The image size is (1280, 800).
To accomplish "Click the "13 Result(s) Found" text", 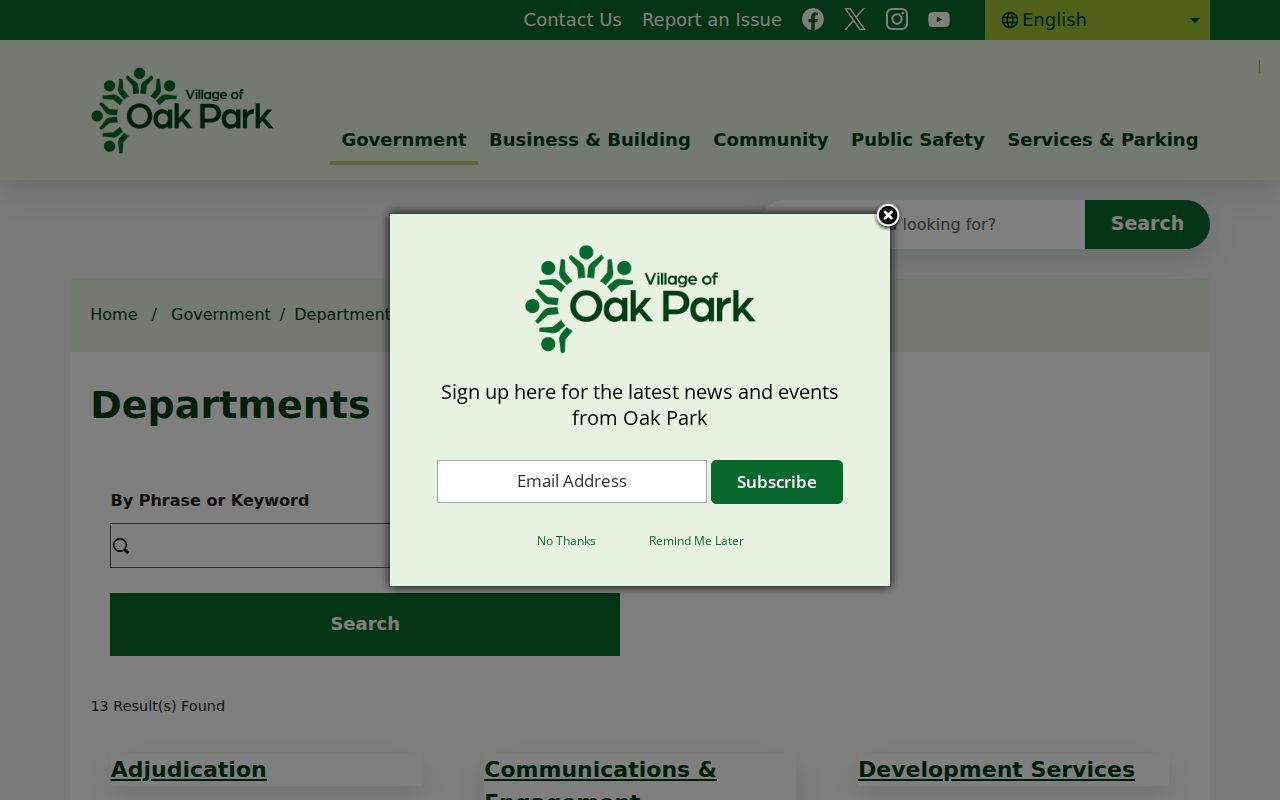I will click(x=158, y=706).
